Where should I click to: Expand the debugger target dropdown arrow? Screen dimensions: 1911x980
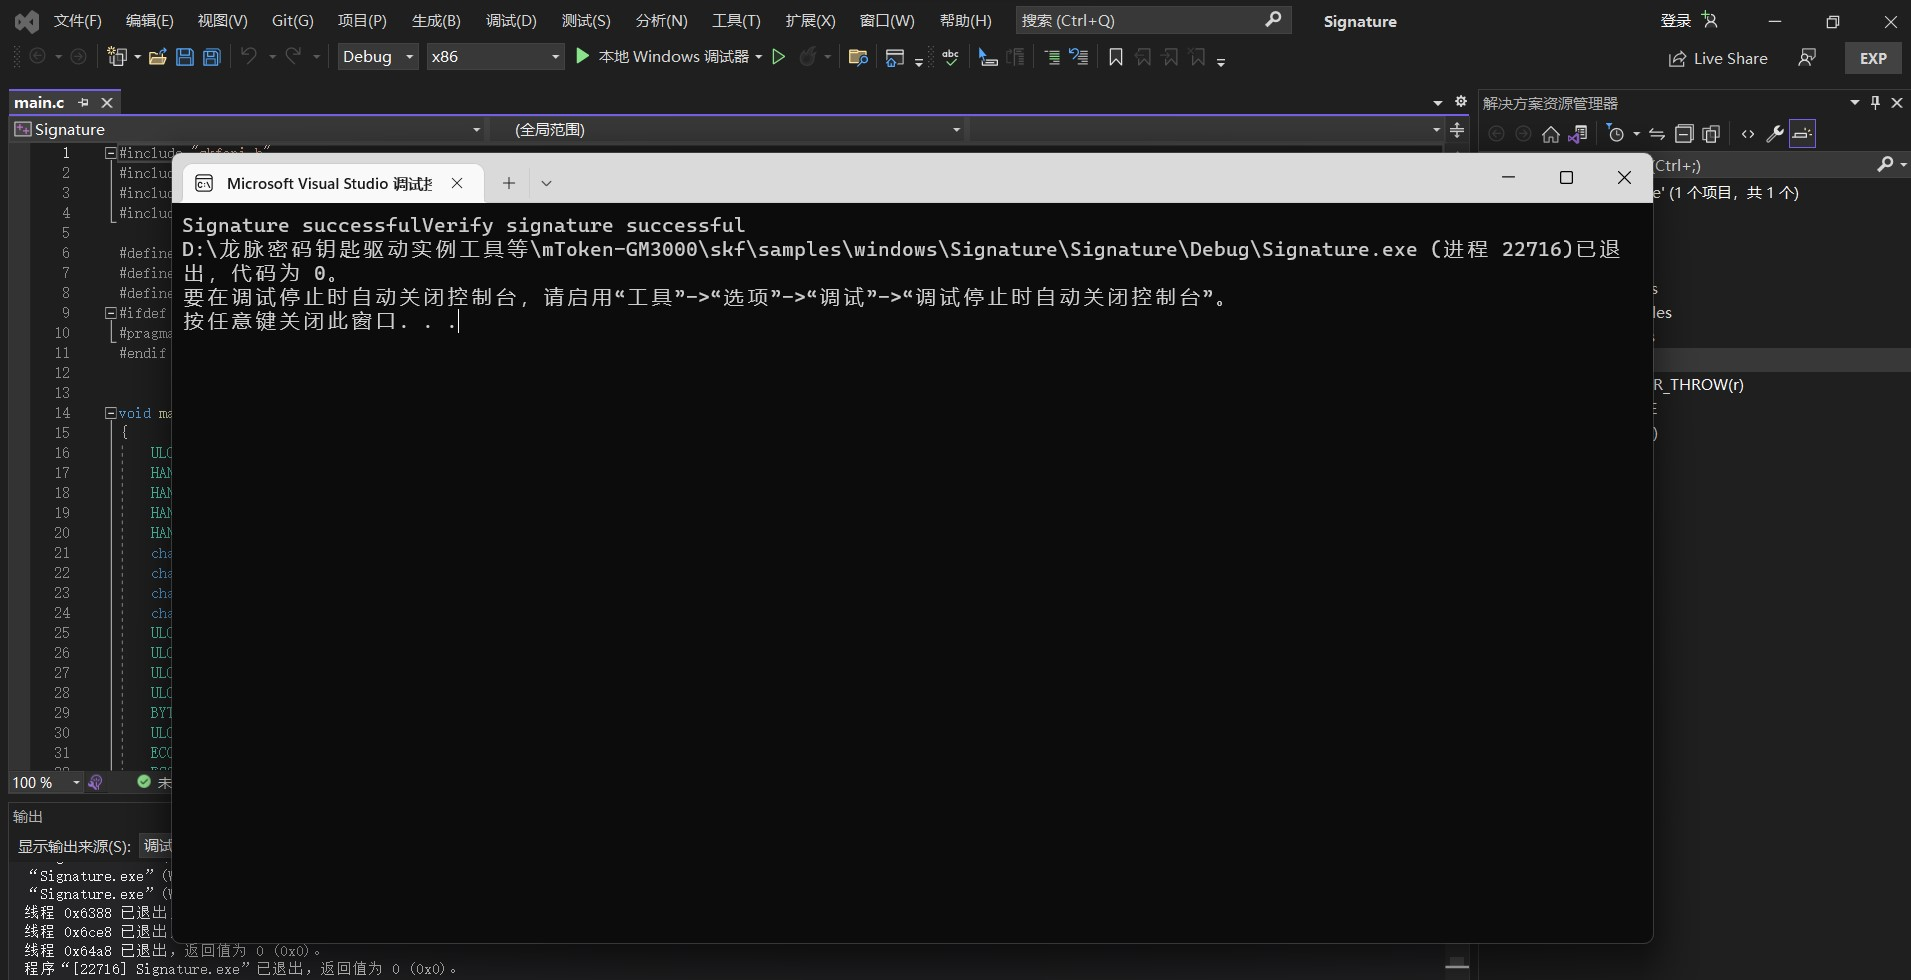coord(759,57)
